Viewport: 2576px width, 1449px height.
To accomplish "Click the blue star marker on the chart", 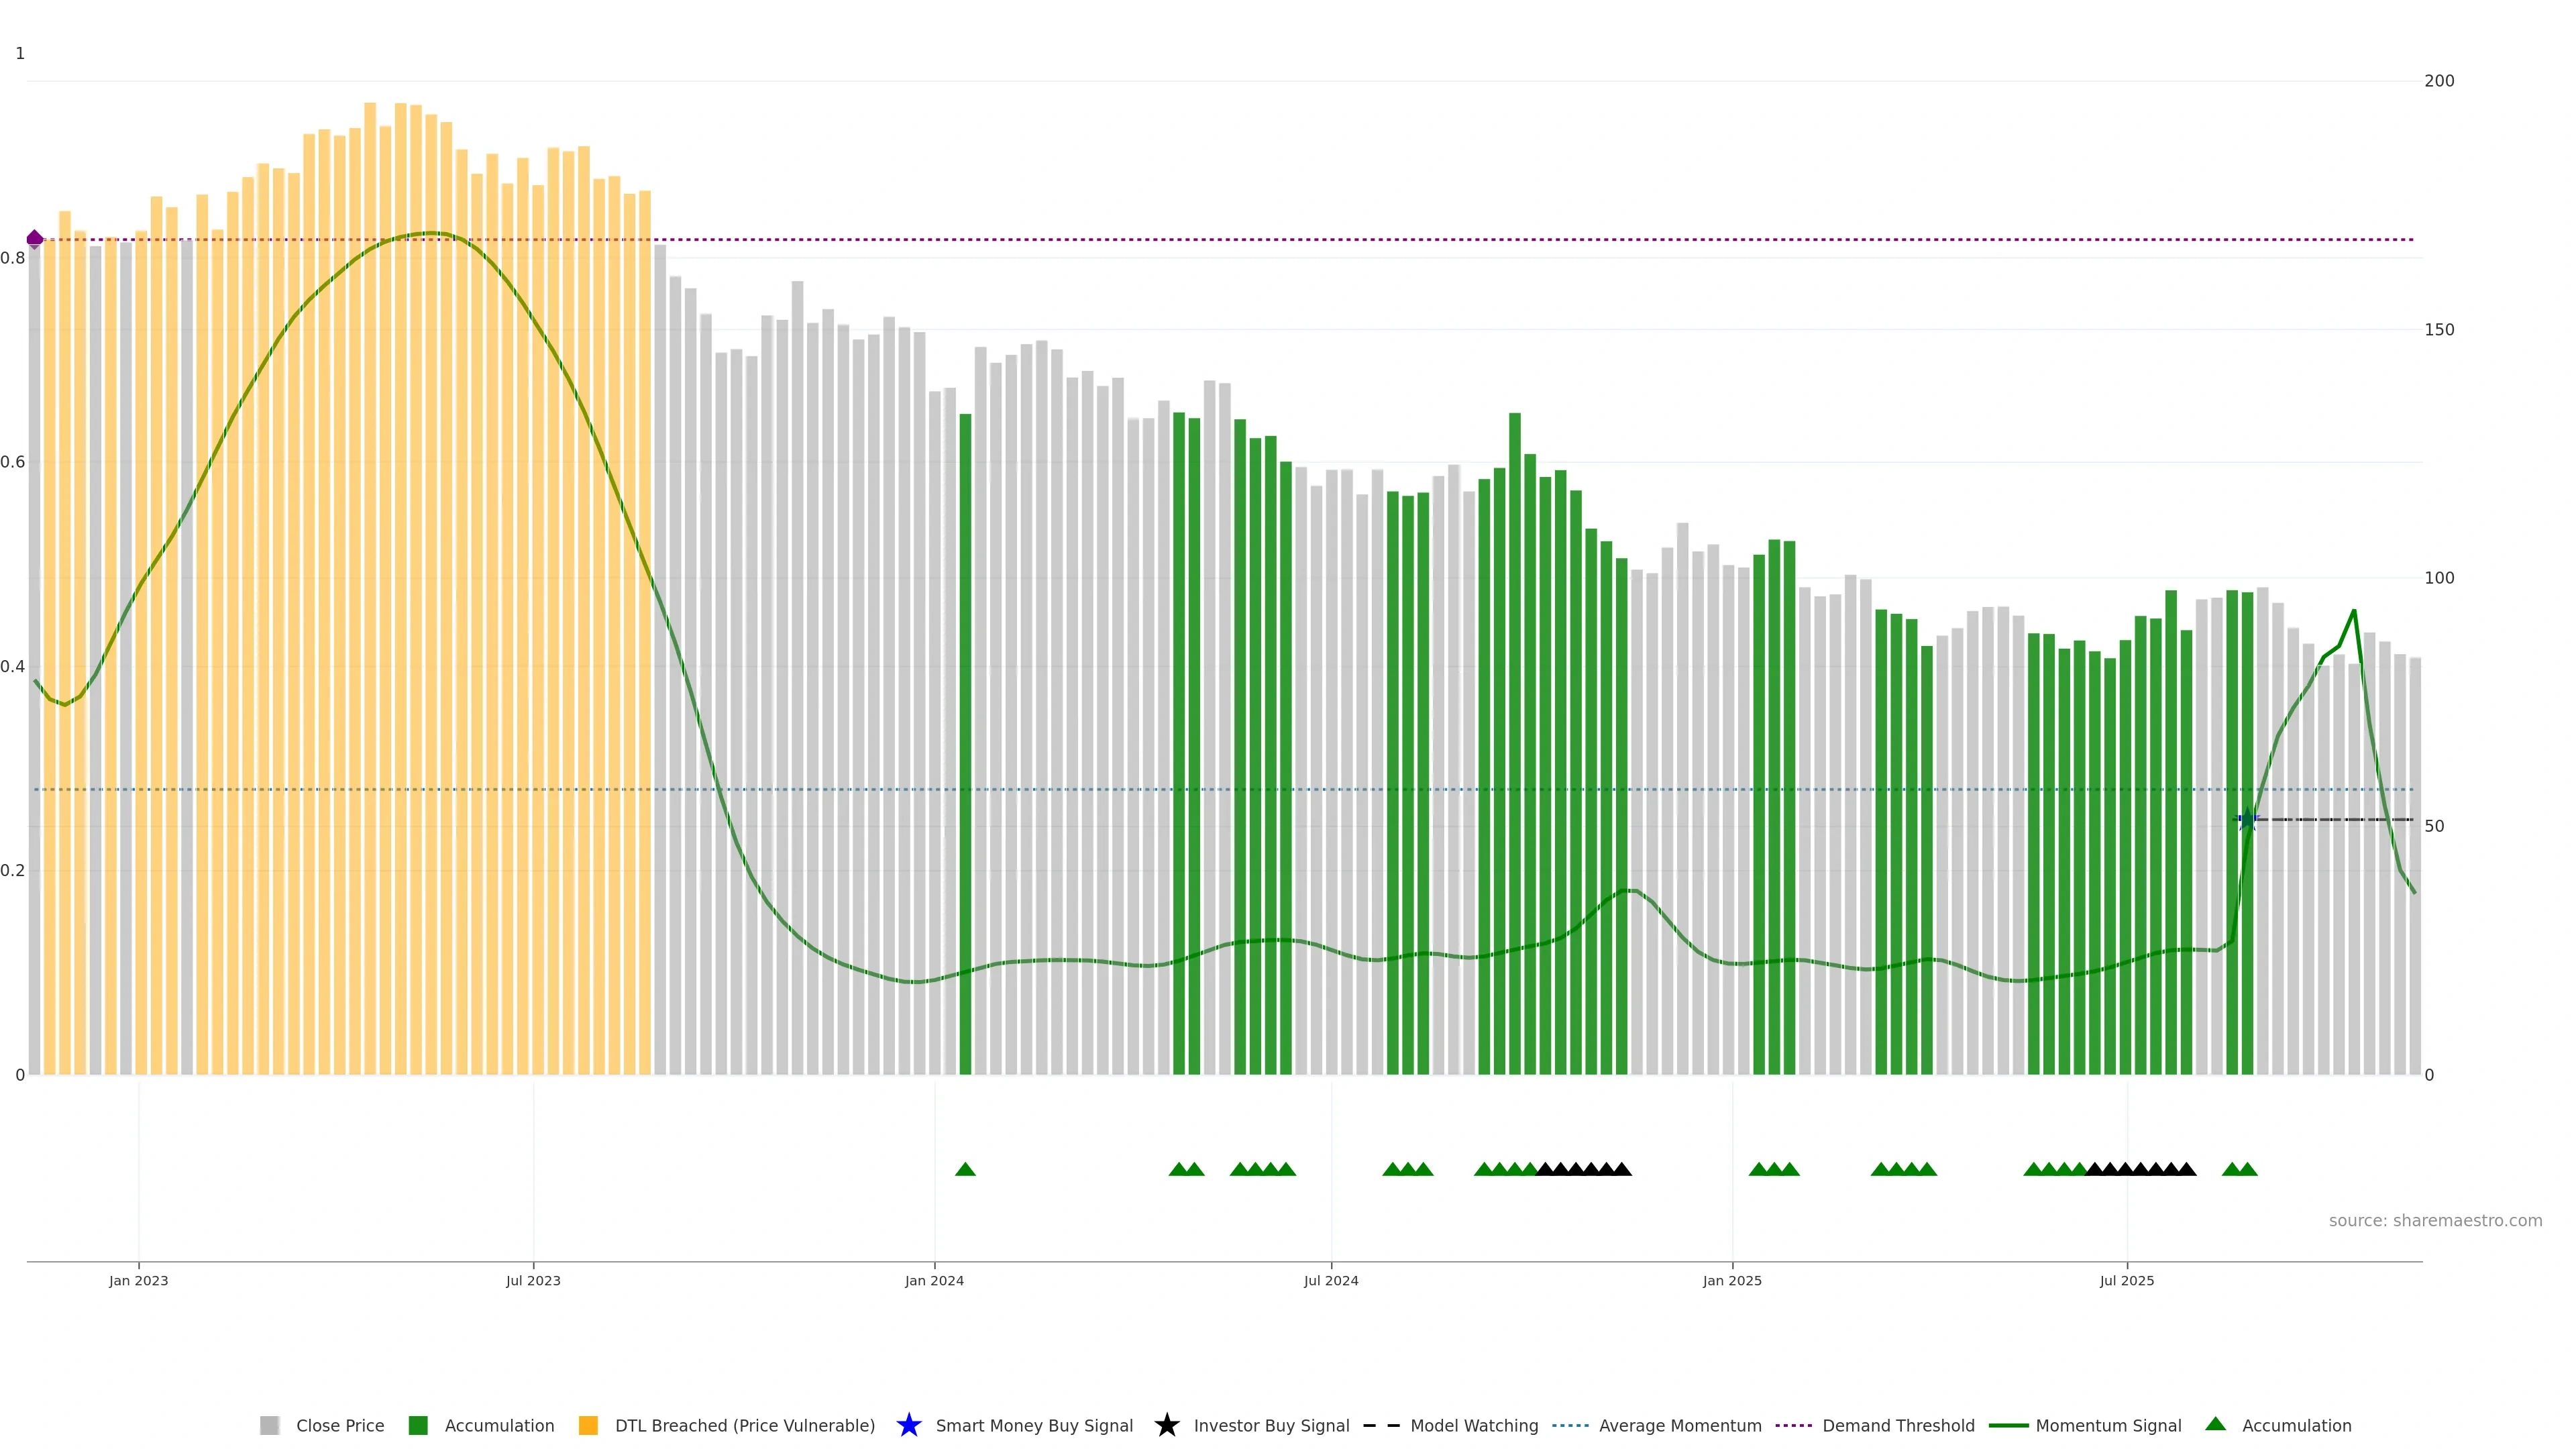I will tap(2247, 819).
